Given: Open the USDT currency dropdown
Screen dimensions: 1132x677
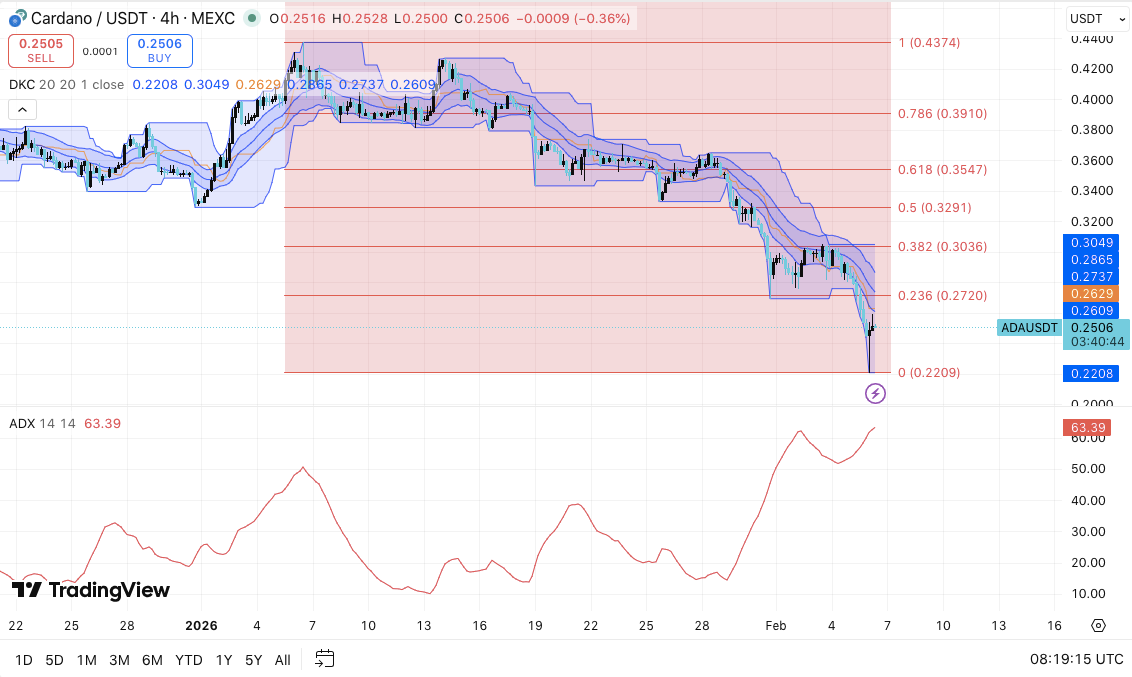Looking at the screenshot, I should (x=1097, y=19).
